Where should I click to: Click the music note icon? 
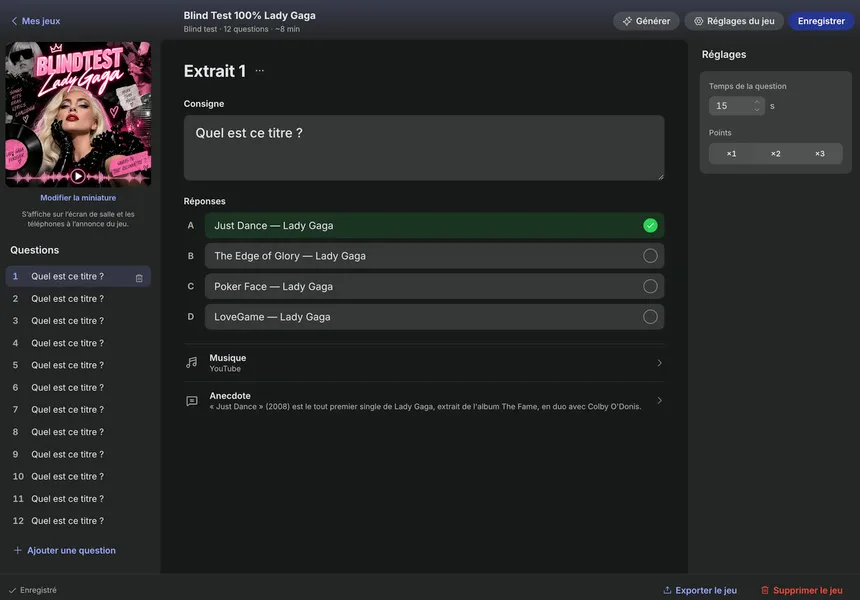pos(191,363)
